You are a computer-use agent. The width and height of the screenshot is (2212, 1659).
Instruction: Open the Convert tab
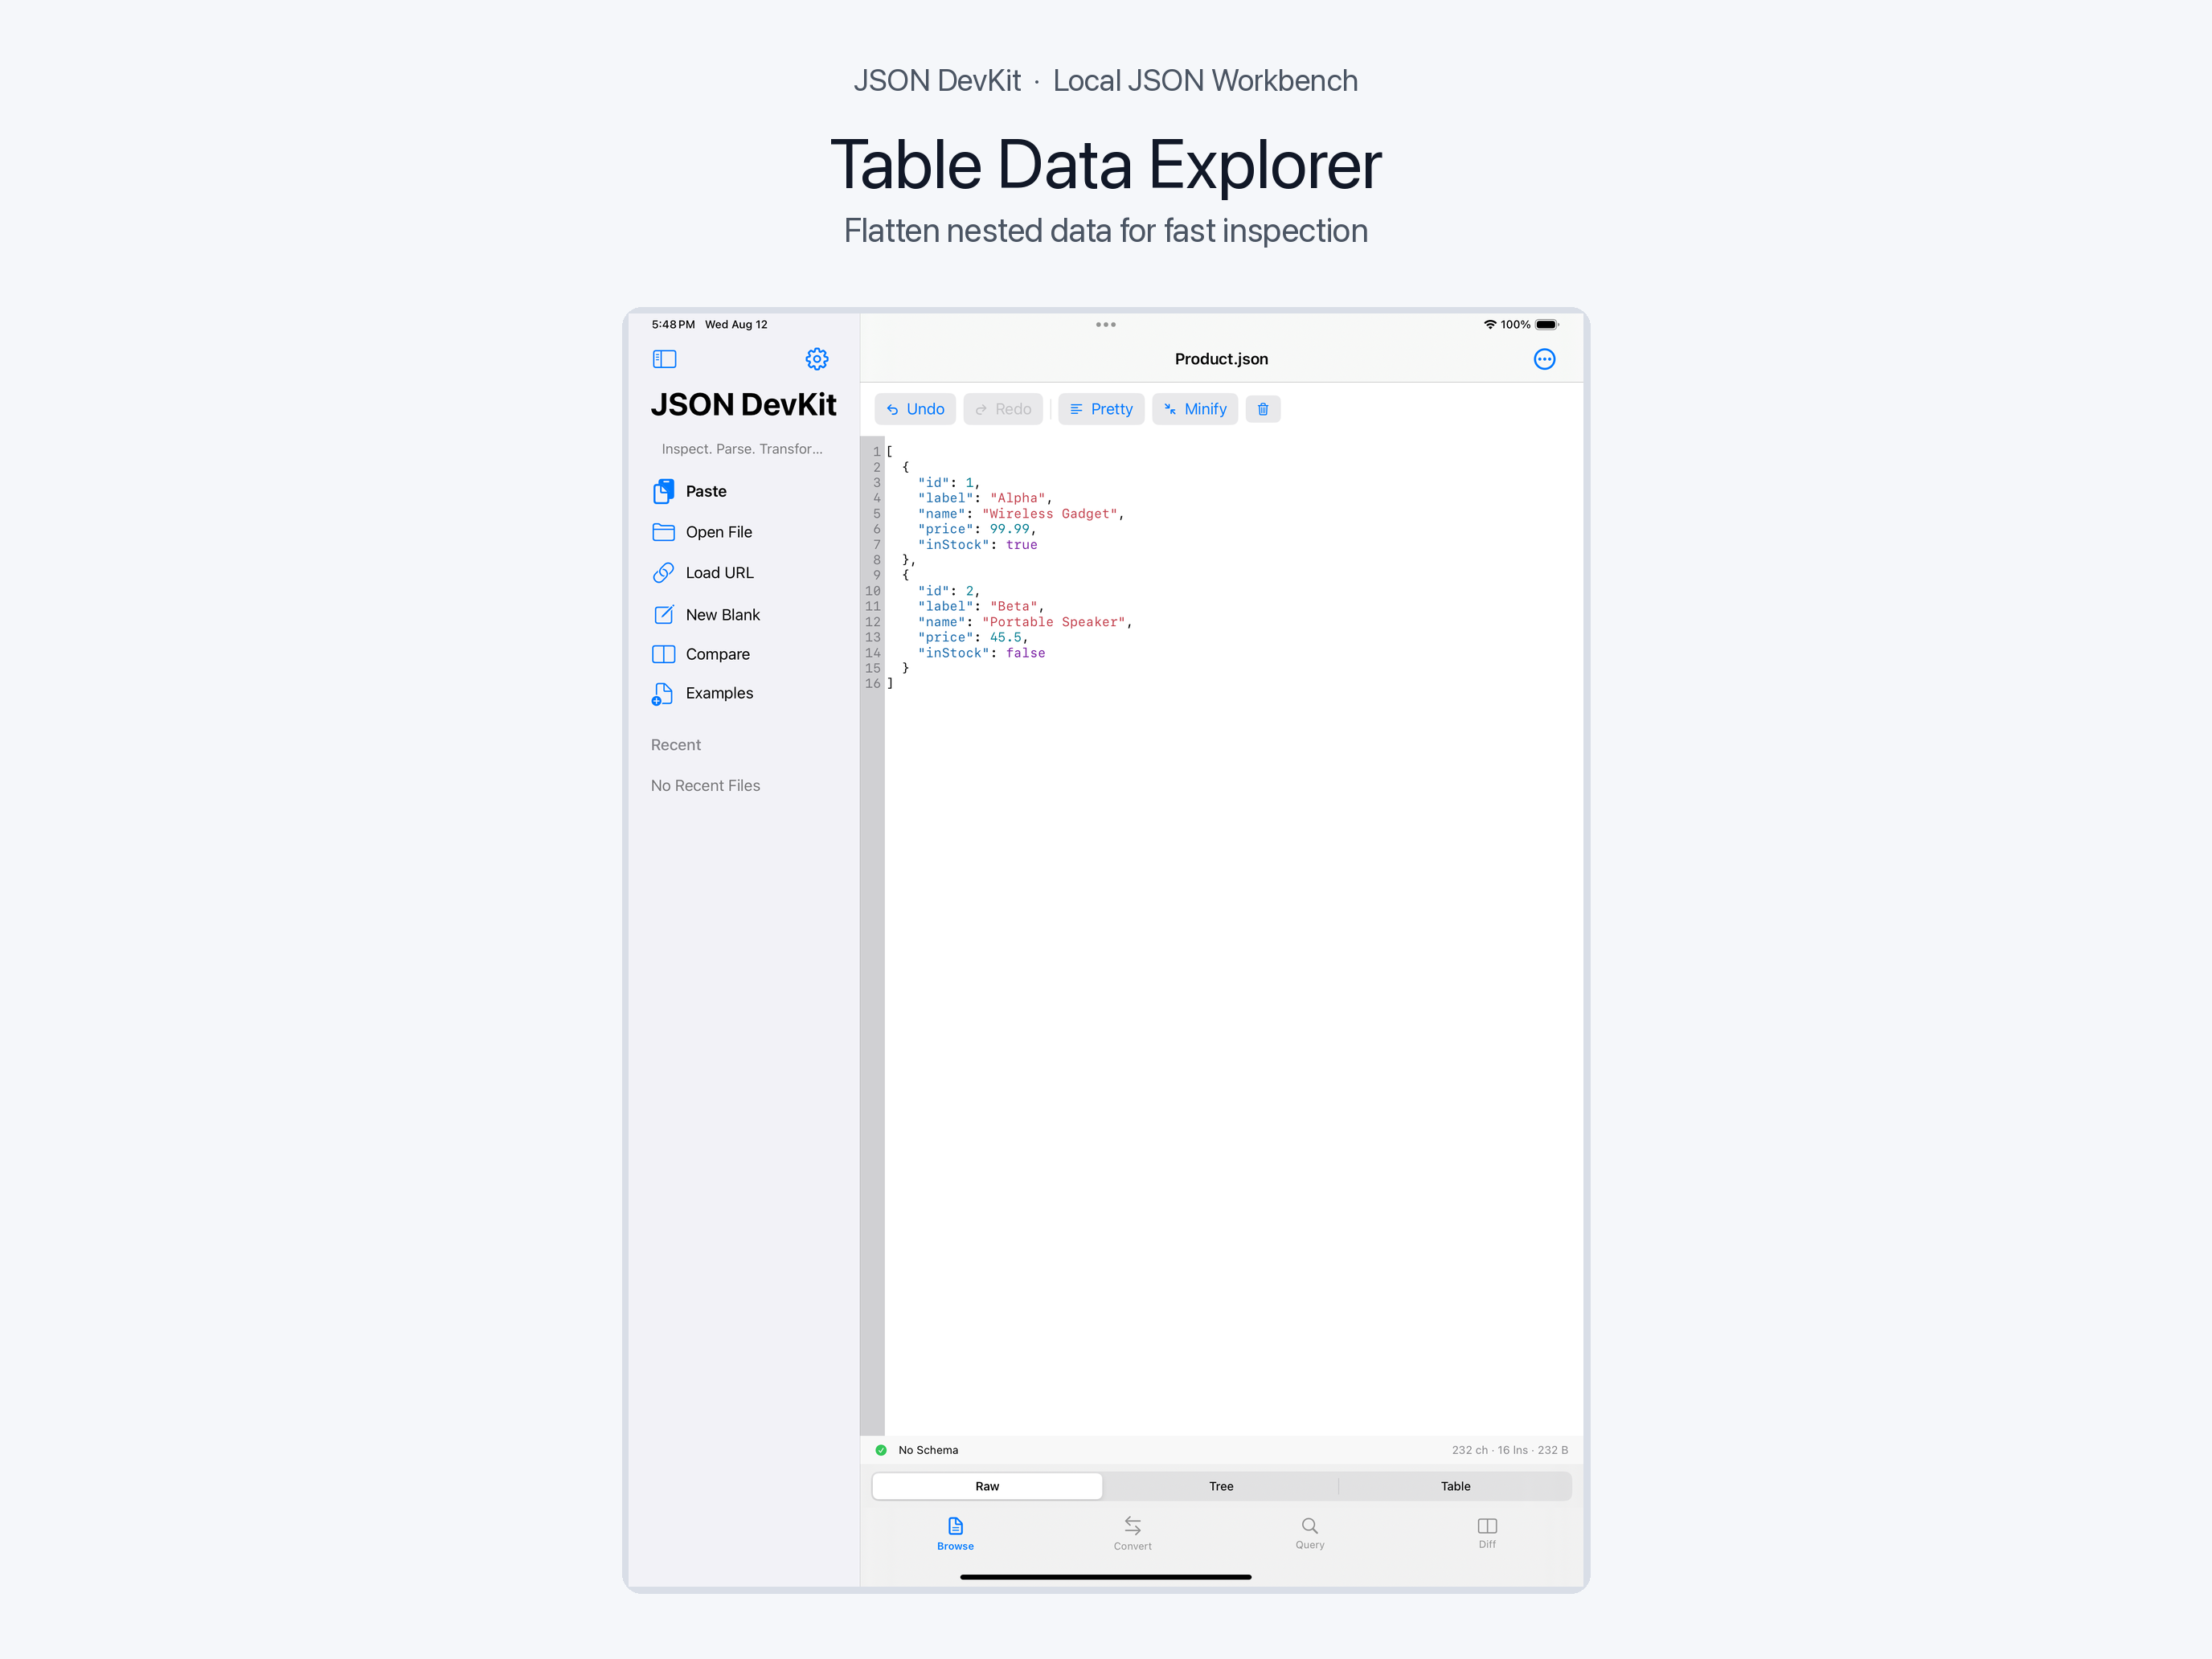click(1132, 1533)
